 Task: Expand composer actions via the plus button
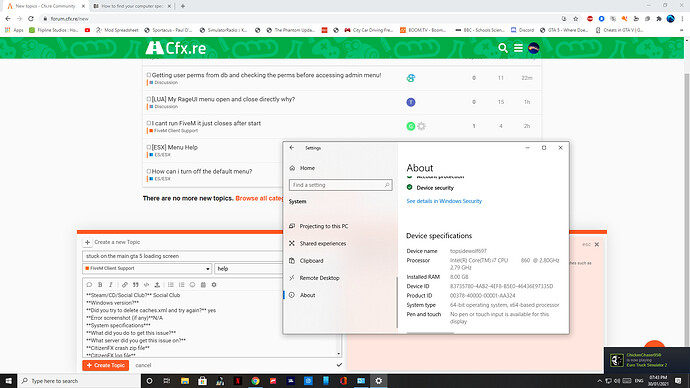click(x=87, y=242)
